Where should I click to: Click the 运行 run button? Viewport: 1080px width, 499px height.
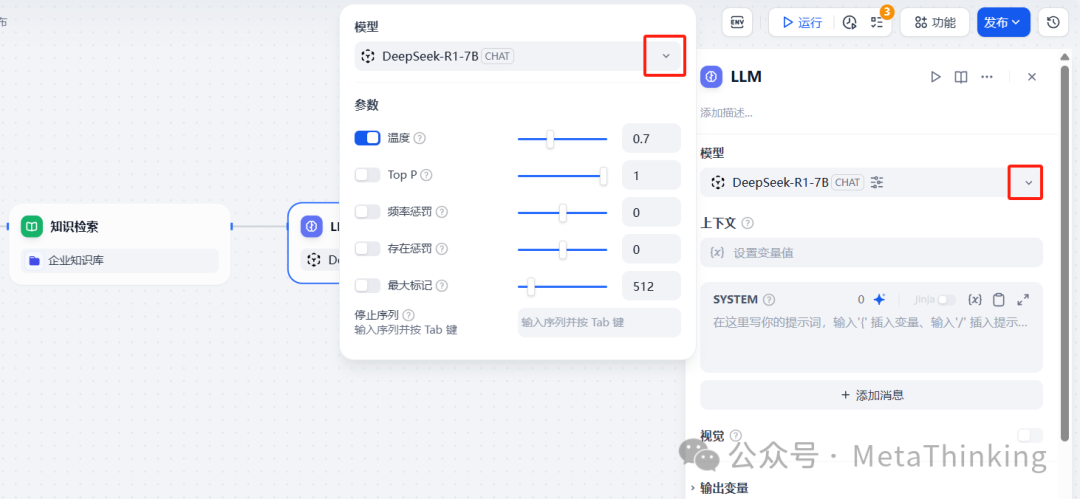point(802,22)
